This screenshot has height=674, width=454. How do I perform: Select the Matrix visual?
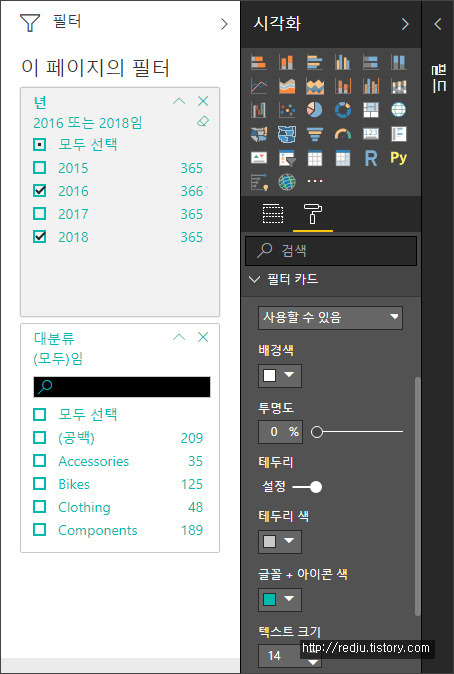[x=343, y=158]
